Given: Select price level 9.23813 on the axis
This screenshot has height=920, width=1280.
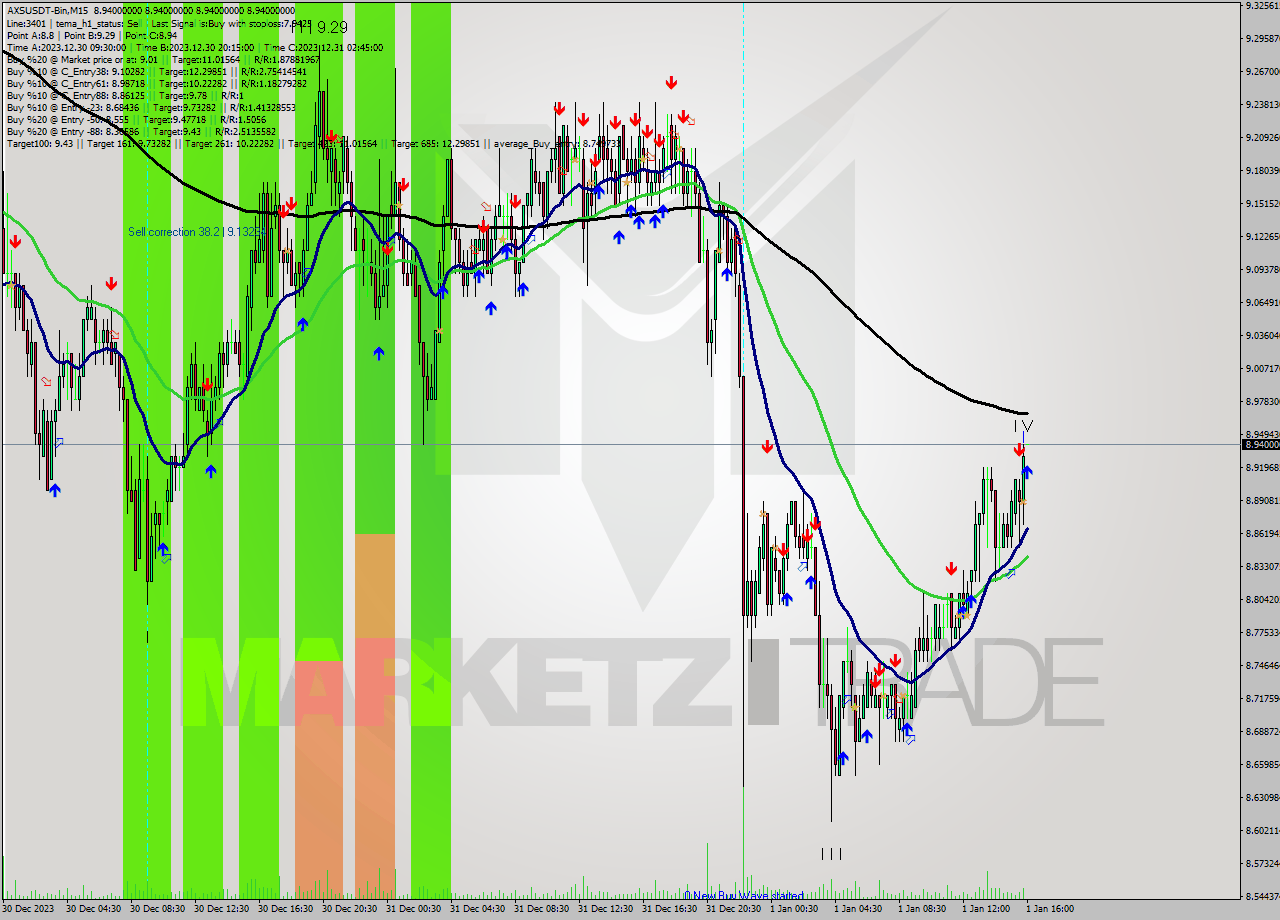Looking at the screenshot, I should [x=1262, y=105].
